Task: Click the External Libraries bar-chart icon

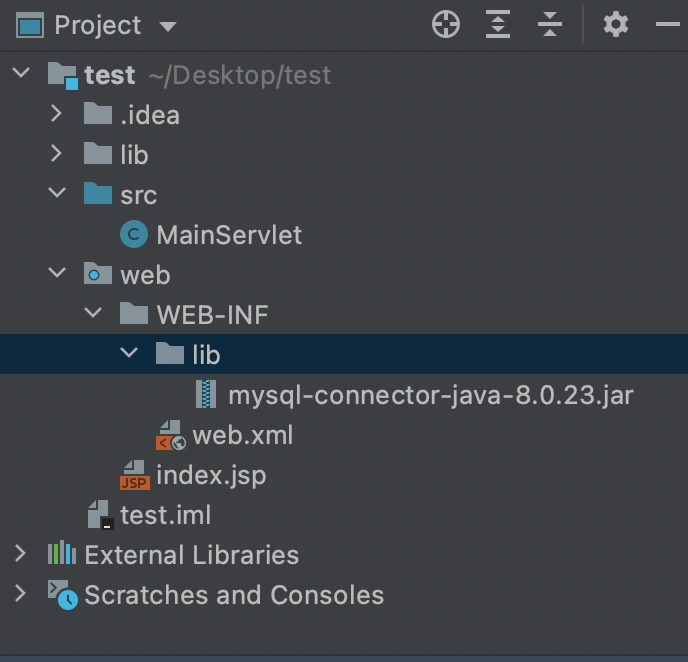Action: tap(62, 553)
